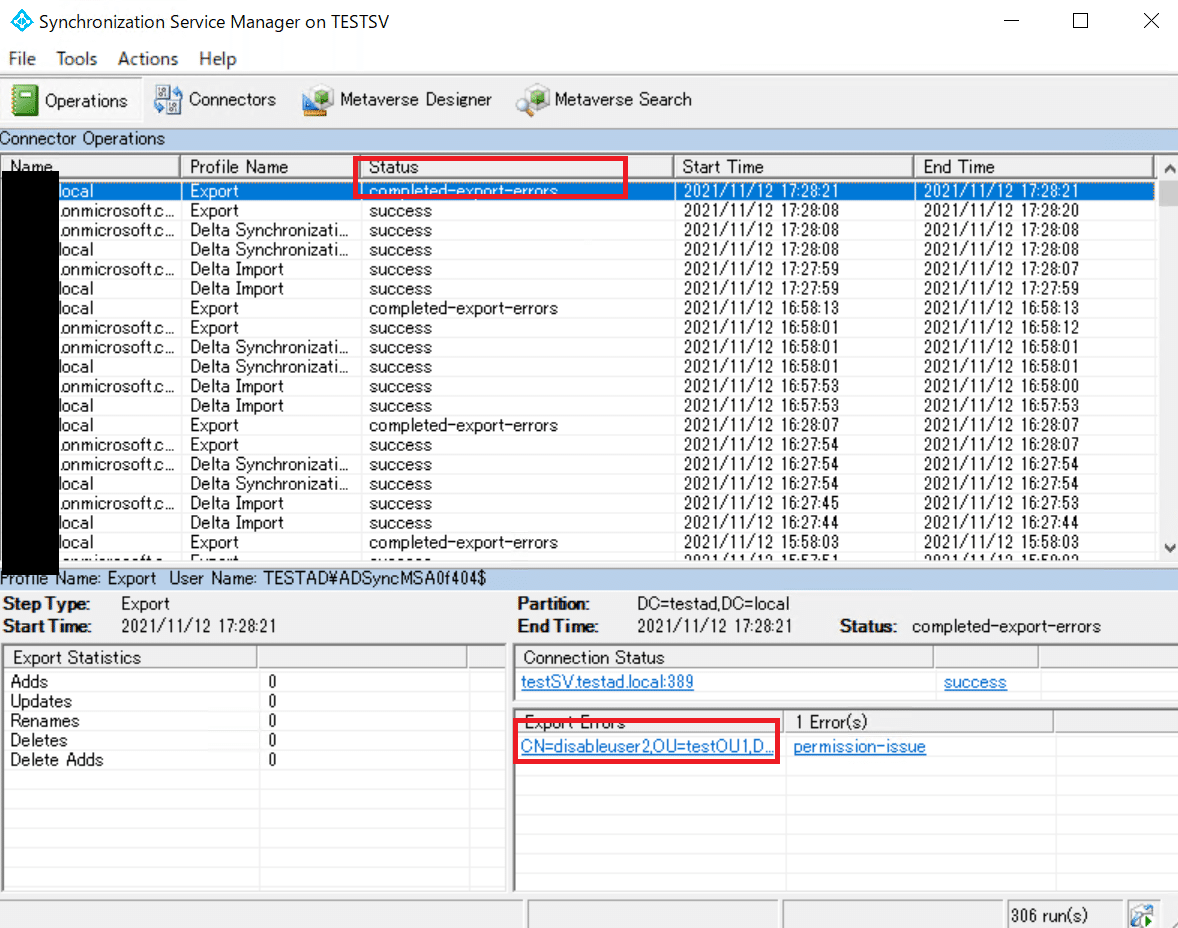Select the completed-export-errors run at 16:58:13
1178x928 pixels.
(577, 308)
